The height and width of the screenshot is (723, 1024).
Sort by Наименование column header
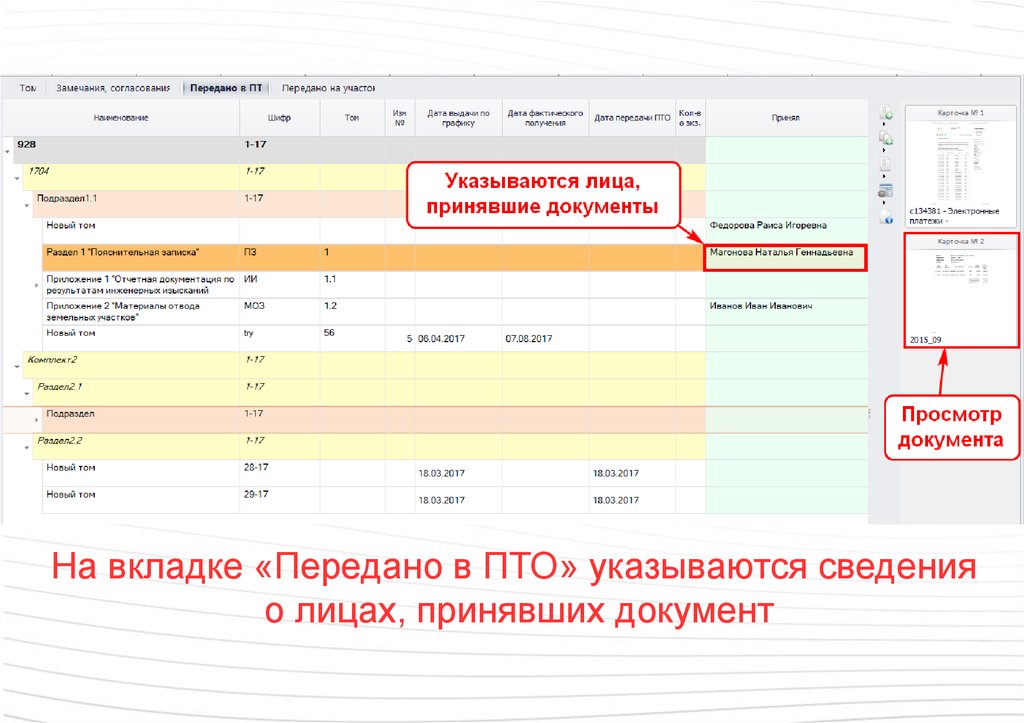coord(121,118)
